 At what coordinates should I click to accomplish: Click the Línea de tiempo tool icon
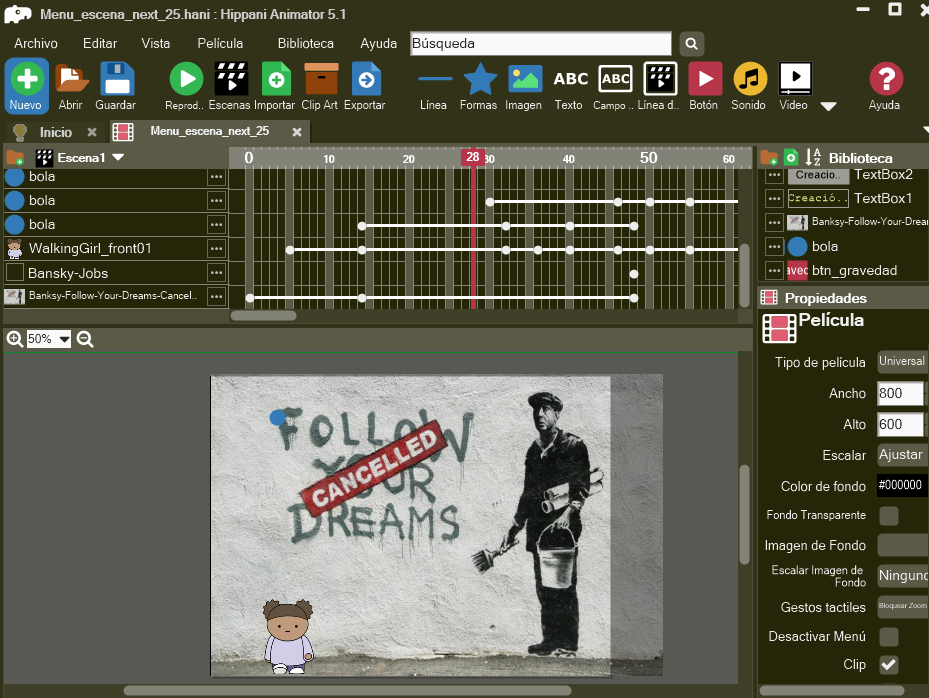(x=659, y=86)
